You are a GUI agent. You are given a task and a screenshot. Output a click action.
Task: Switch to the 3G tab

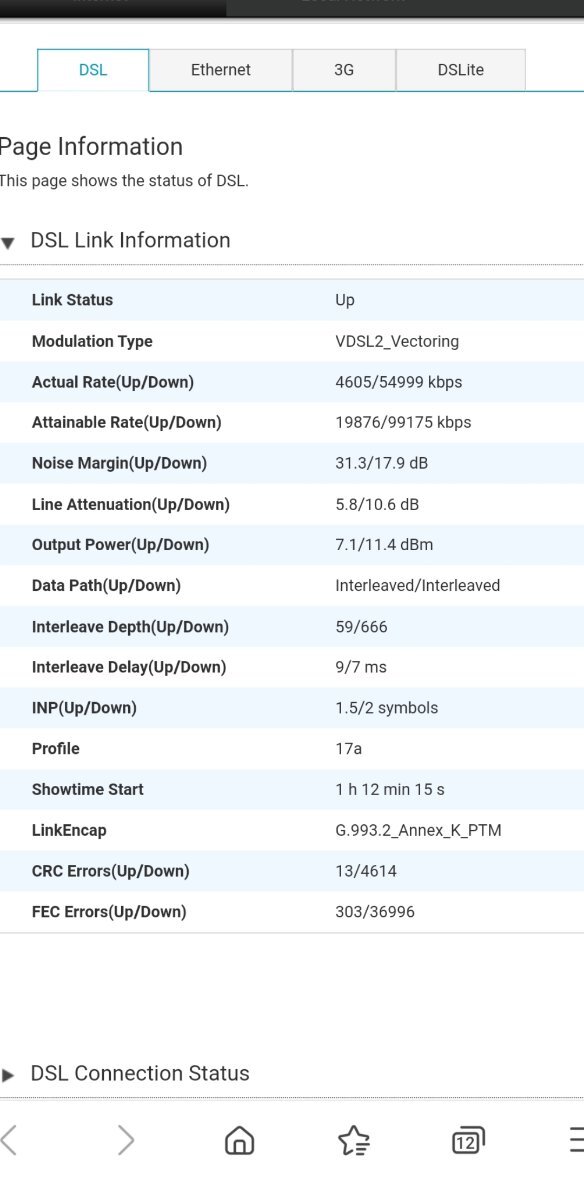344,70
